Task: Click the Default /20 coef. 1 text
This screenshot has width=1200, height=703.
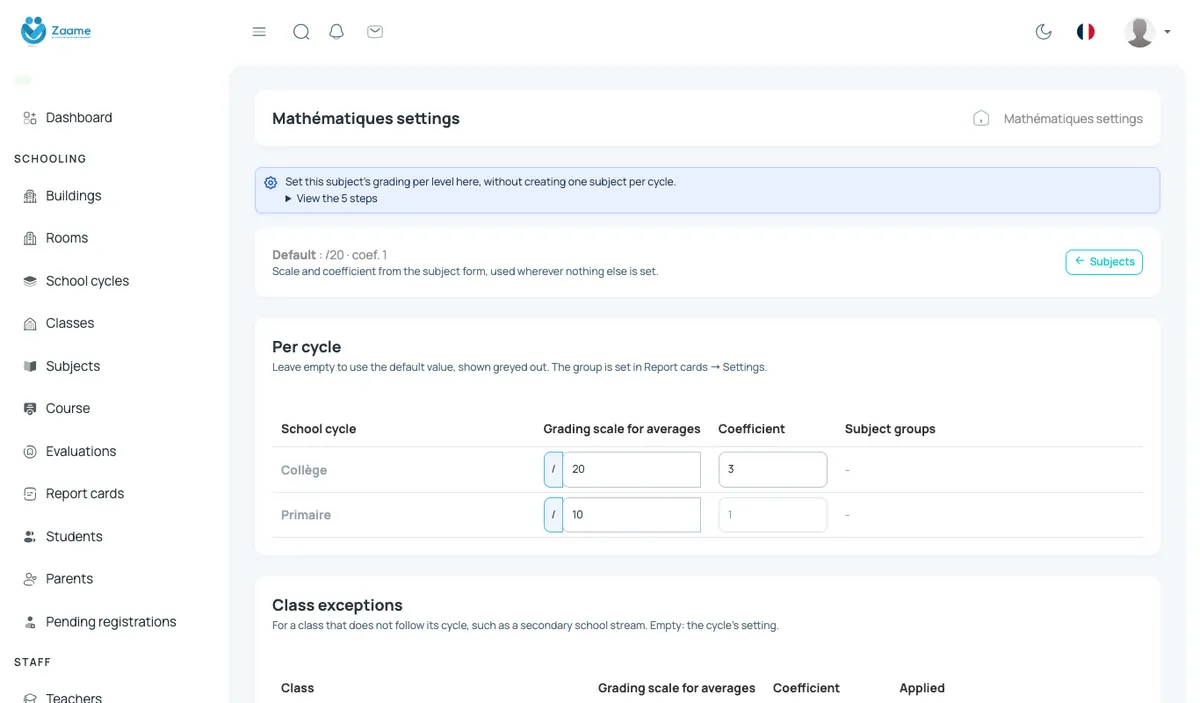Action: (x=329, y=255)
